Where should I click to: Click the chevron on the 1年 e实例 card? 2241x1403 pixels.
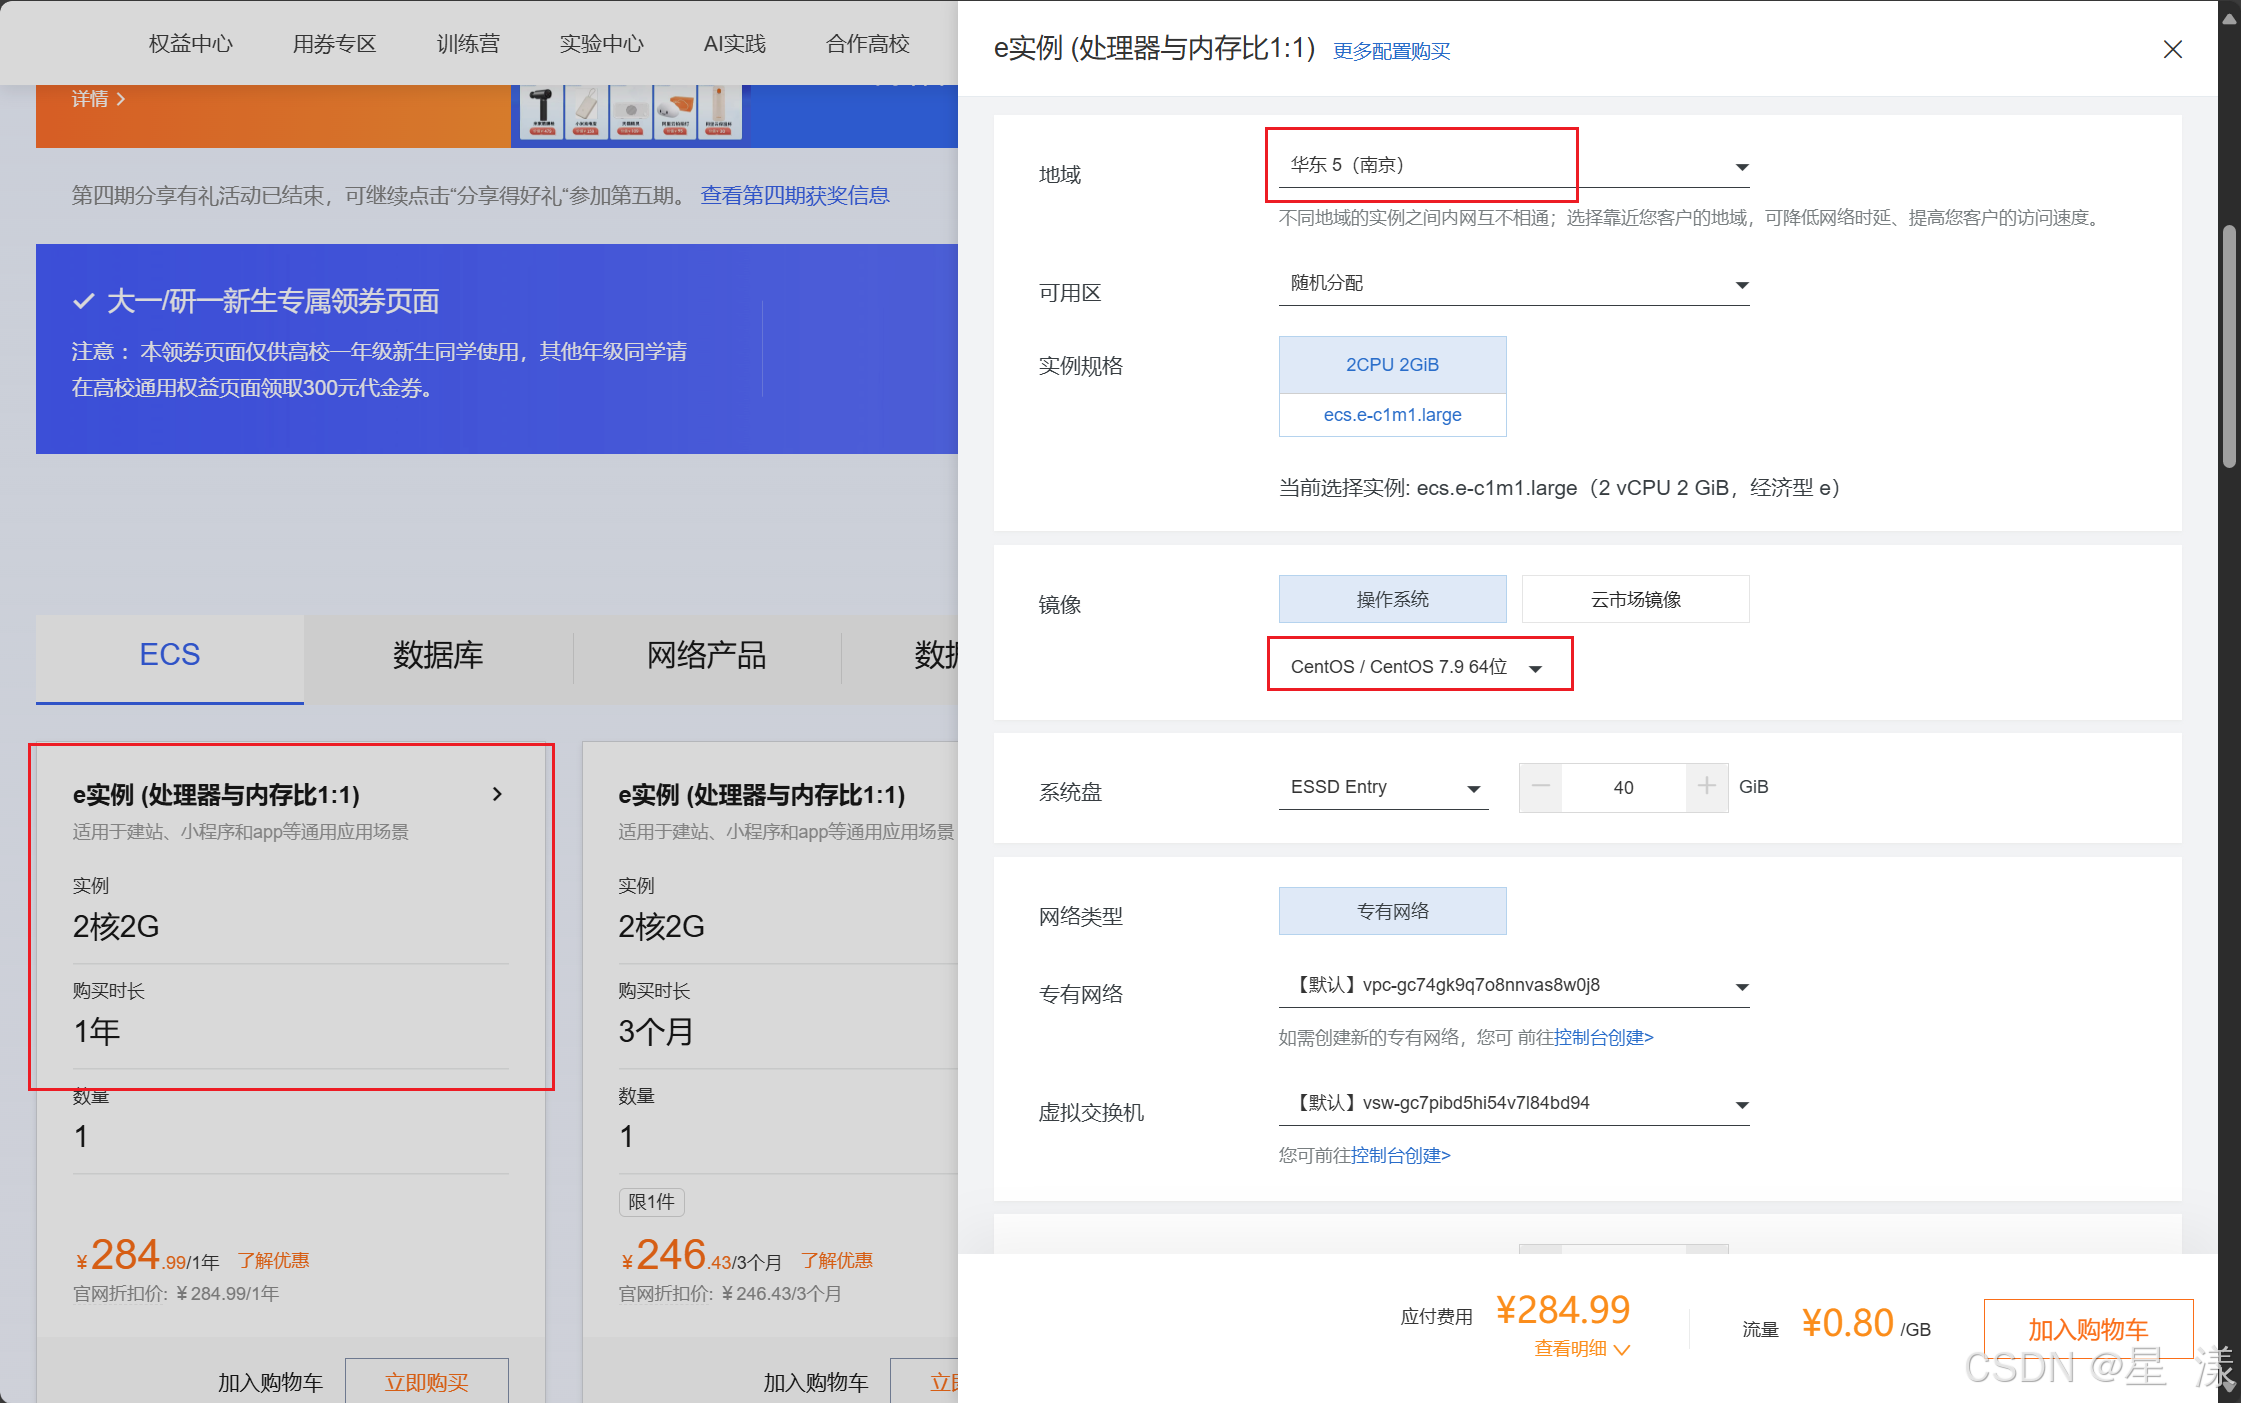497,794
